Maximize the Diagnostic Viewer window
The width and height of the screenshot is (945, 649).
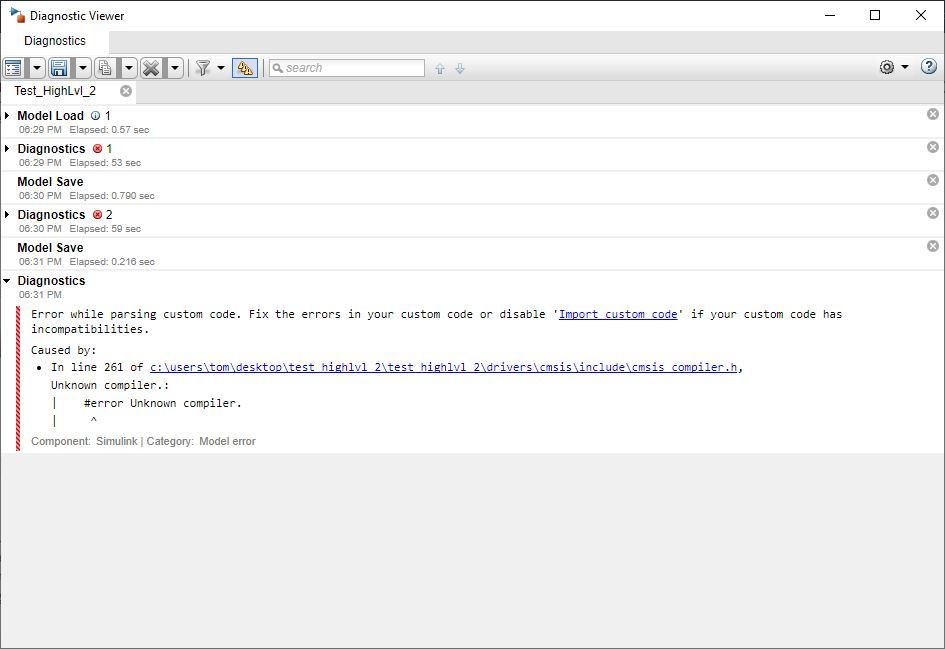[x=875, y=15]
